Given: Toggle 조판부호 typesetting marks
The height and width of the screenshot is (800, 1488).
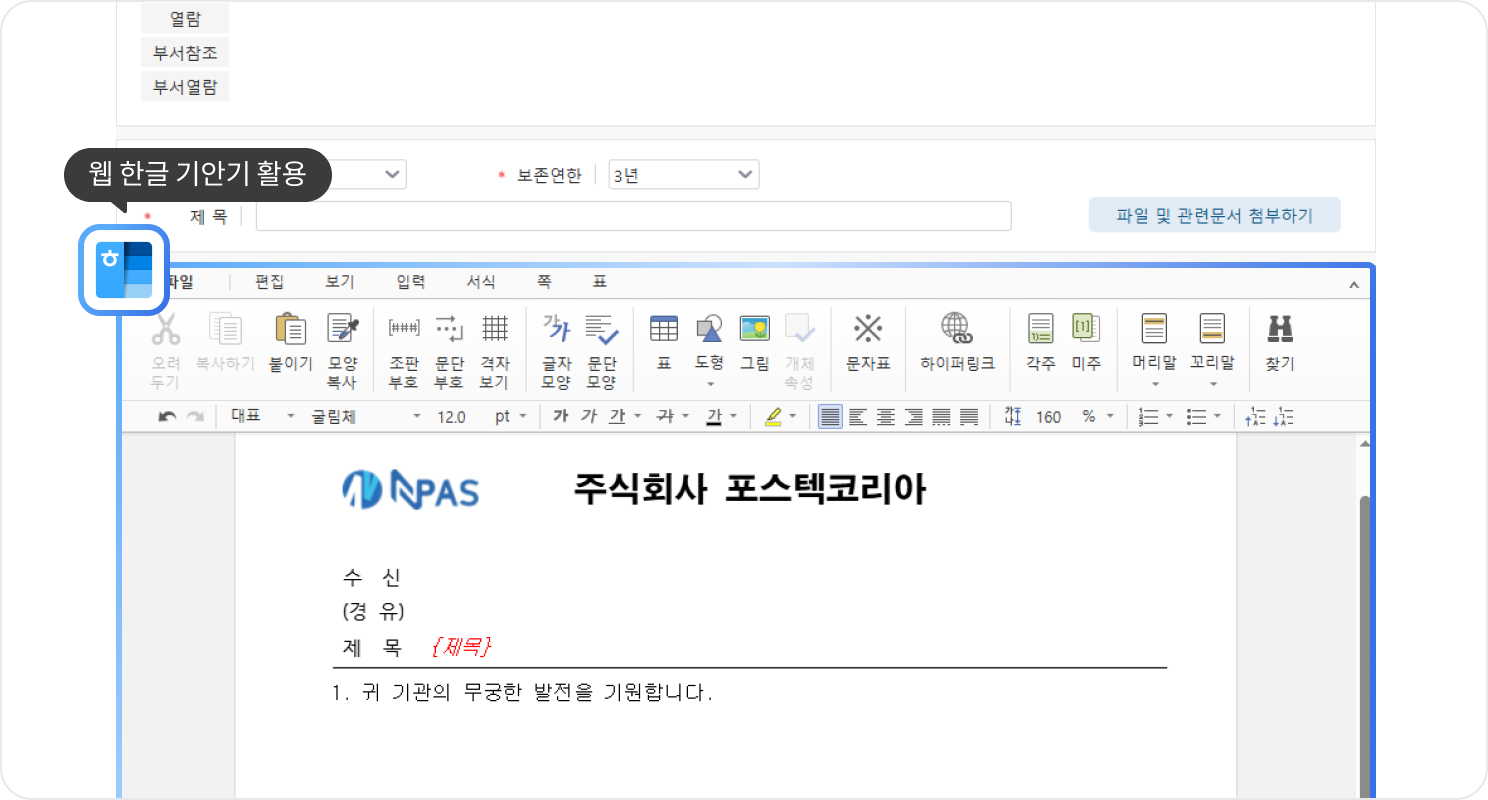Looking at the screenshot, I should point(403,350).
